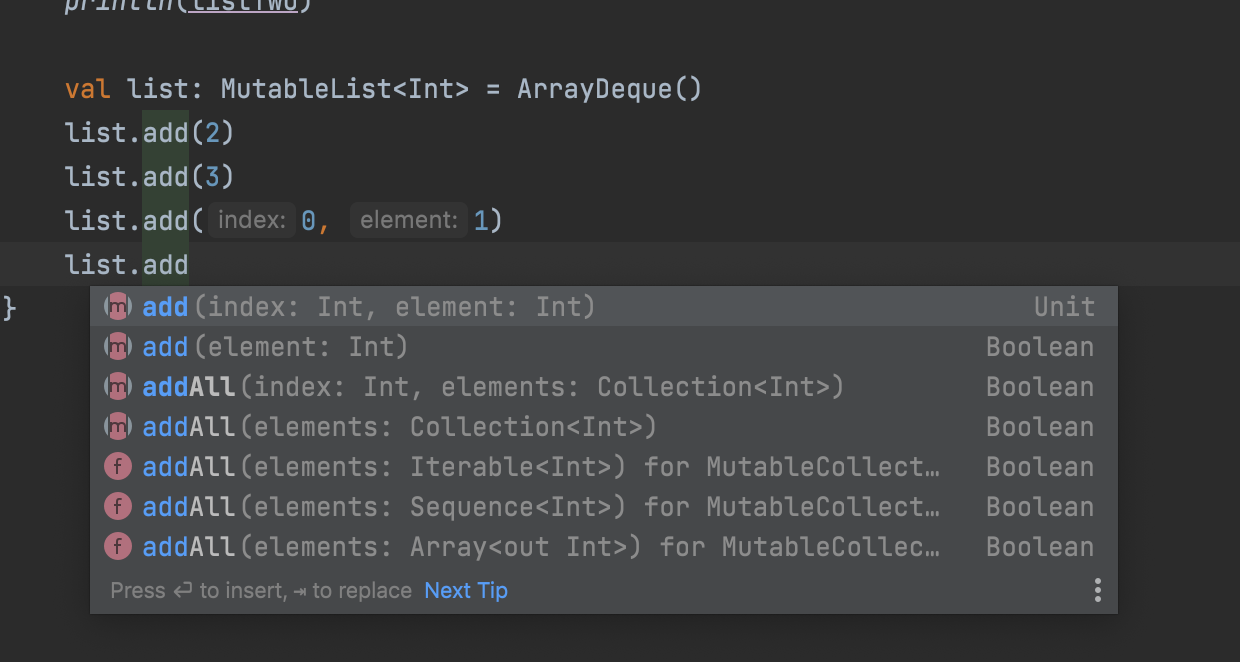Click the Next Tip link
Viewport: 1240px width, 662px height.
click(466, 591)
